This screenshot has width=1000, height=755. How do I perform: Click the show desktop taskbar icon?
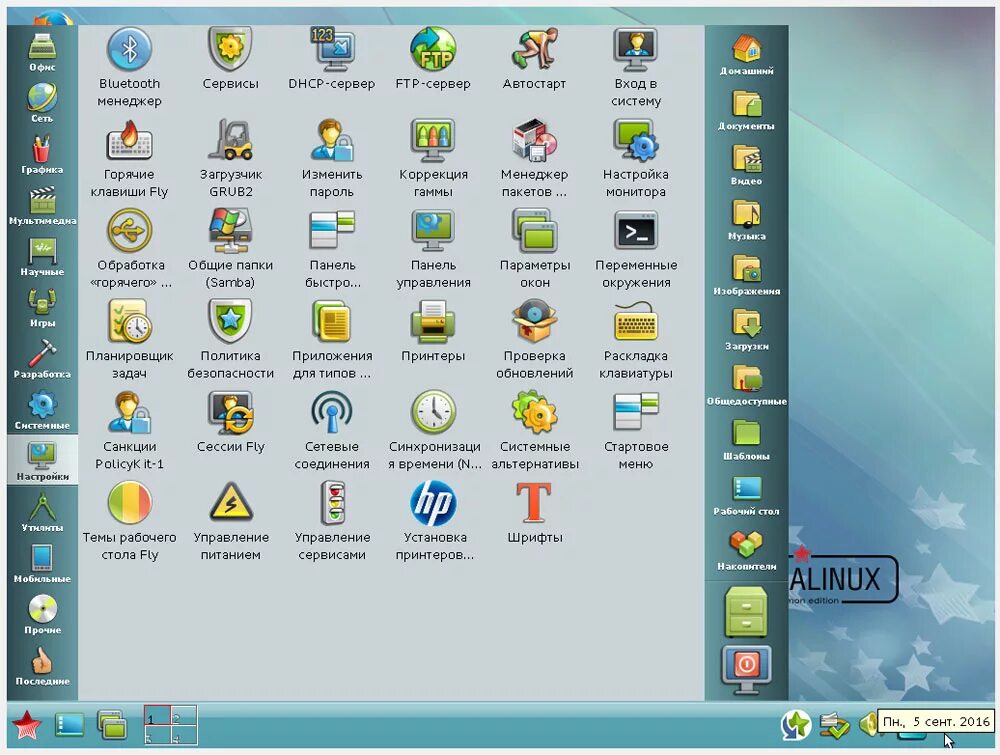coord(70,725)
